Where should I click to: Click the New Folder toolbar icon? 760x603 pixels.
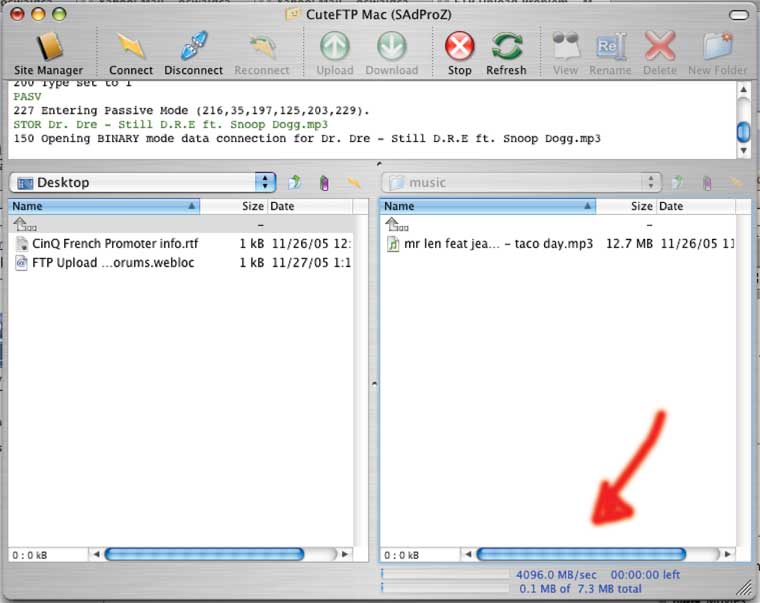point(717,53)
